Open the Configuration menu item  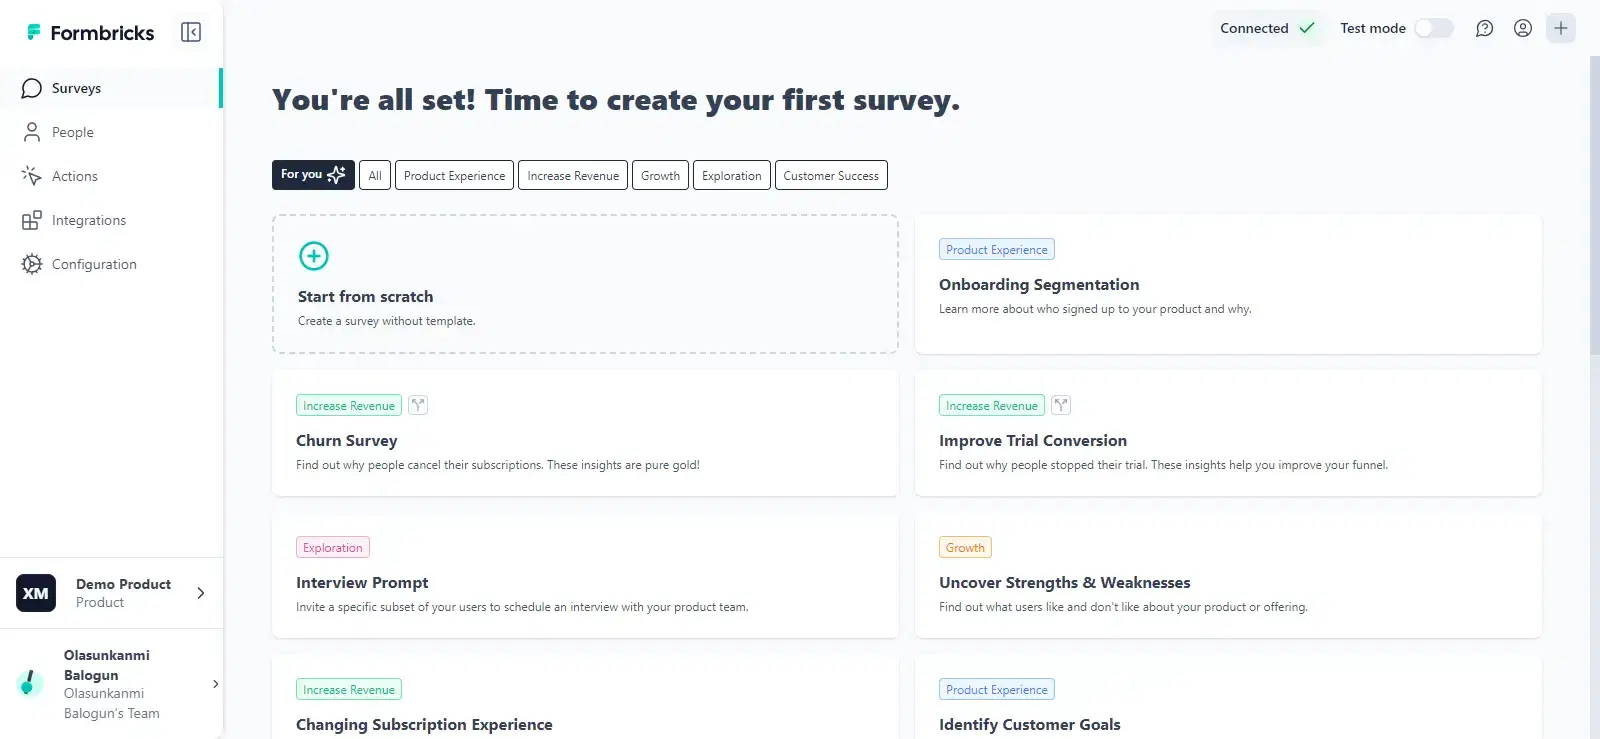(x=94, y=264)
